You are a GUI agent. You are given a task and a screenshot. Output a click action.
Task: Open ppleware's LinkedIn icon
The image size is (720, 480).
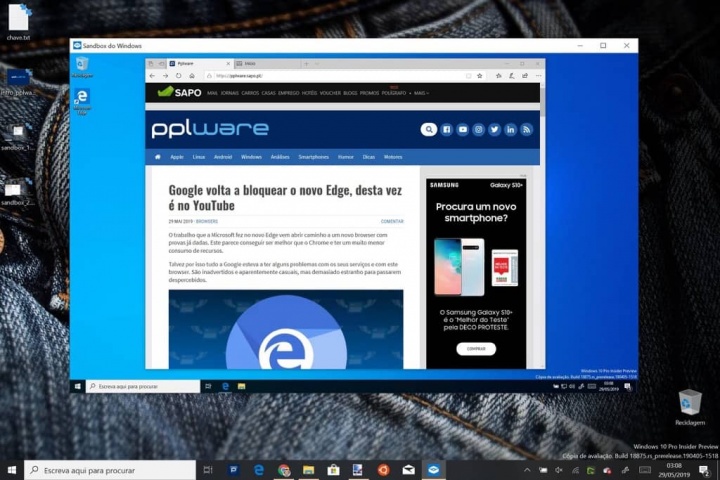click(x=511, y=129)
